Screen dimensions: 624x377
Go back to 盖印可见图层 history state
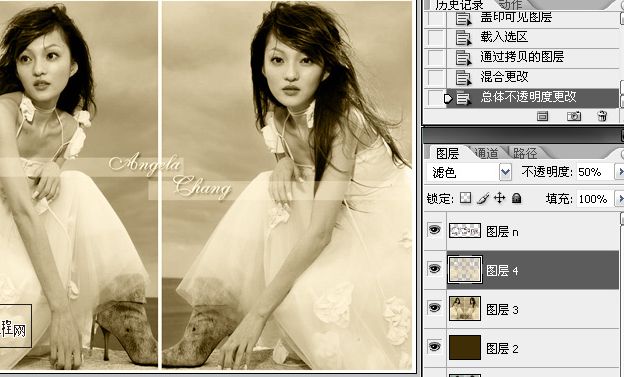click(x=516, y=17)
